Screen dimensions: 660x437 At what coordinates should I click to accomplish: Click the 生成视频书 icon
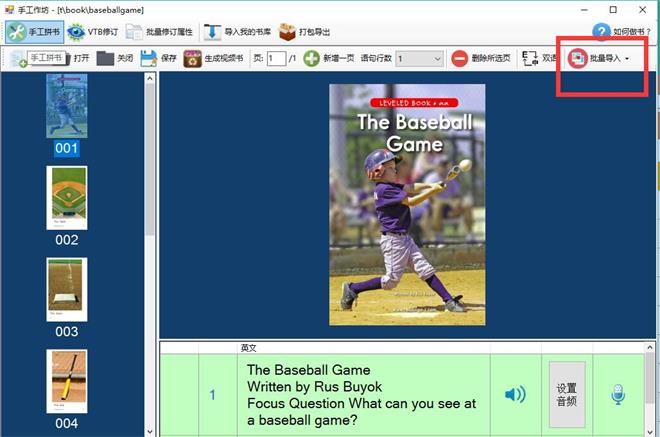[192, 59]
